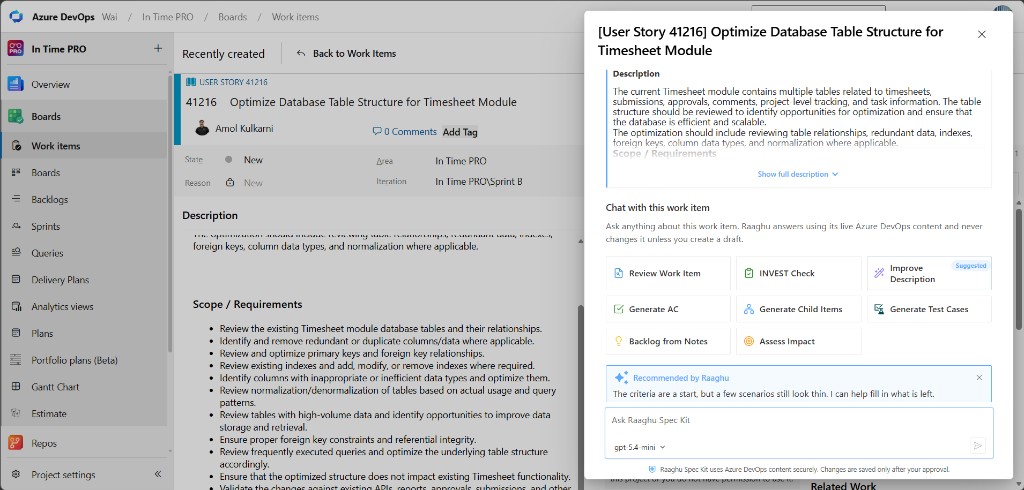Open the Reason field dropdown
Viewport: 1024px width, 490px height.
coord(253,183)
